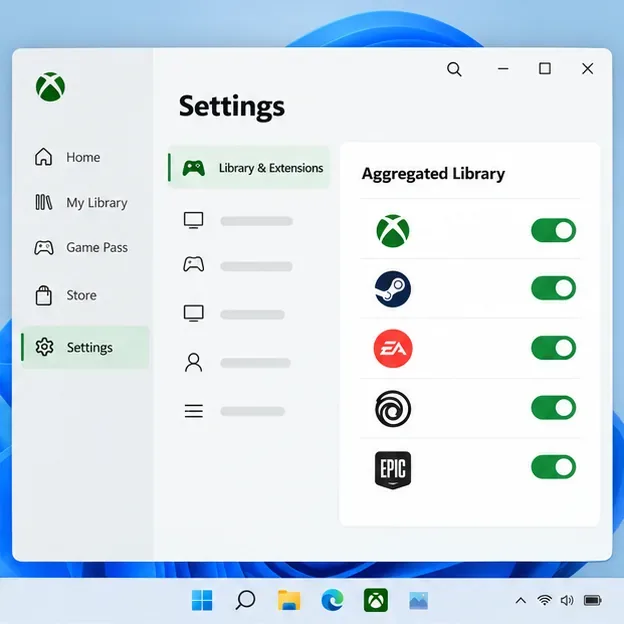The image size is (624, 624).
Task: Click the Steam logo in Aggregated Library
Action: [x=393, y=289]
